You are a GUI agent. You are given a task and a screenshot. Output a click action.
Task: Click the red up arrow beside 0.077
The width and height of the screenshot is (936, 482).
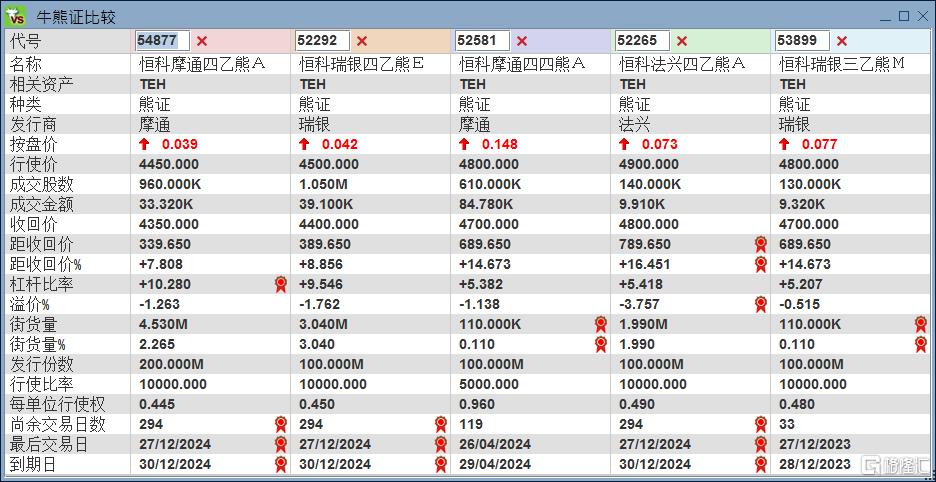(x=784, y=144)
